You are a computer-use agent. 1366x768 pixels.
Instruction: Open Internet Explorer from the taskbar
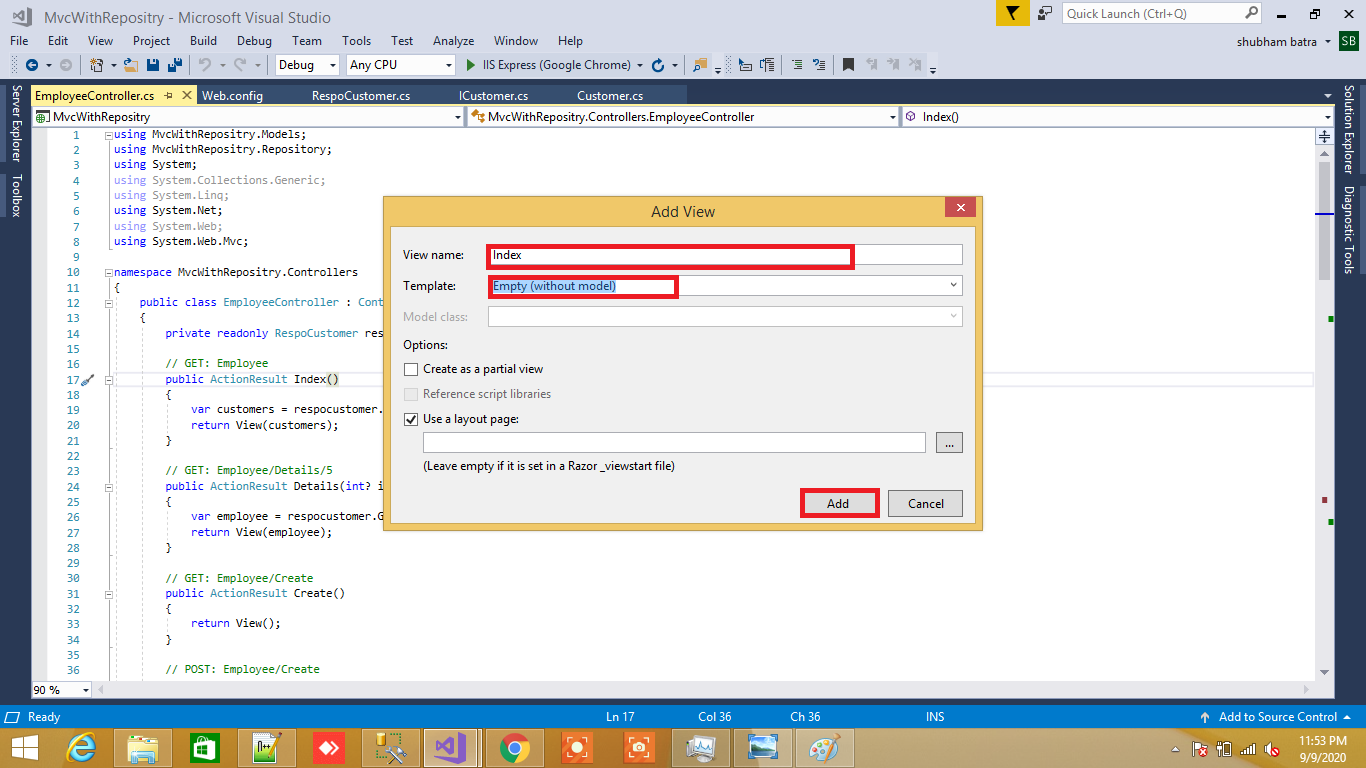tap(81, 747)
